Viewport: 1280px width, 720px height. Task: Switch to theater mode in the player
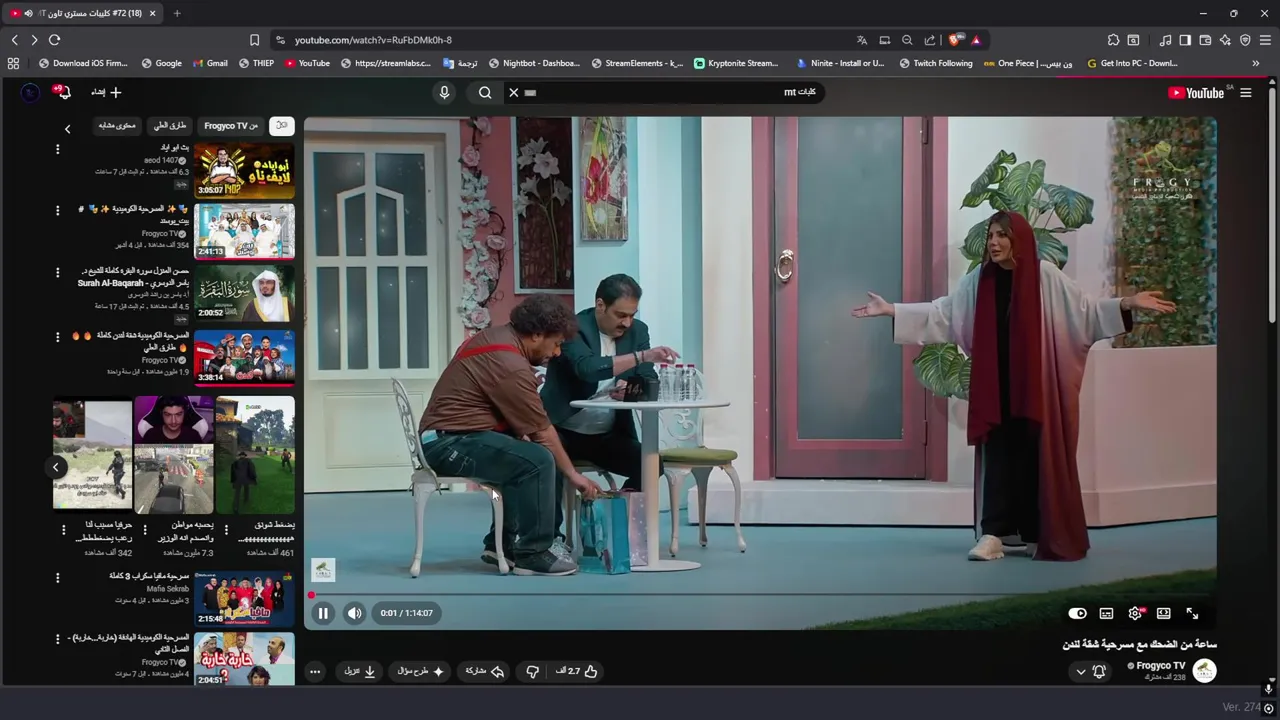[x=1164, y=614]
